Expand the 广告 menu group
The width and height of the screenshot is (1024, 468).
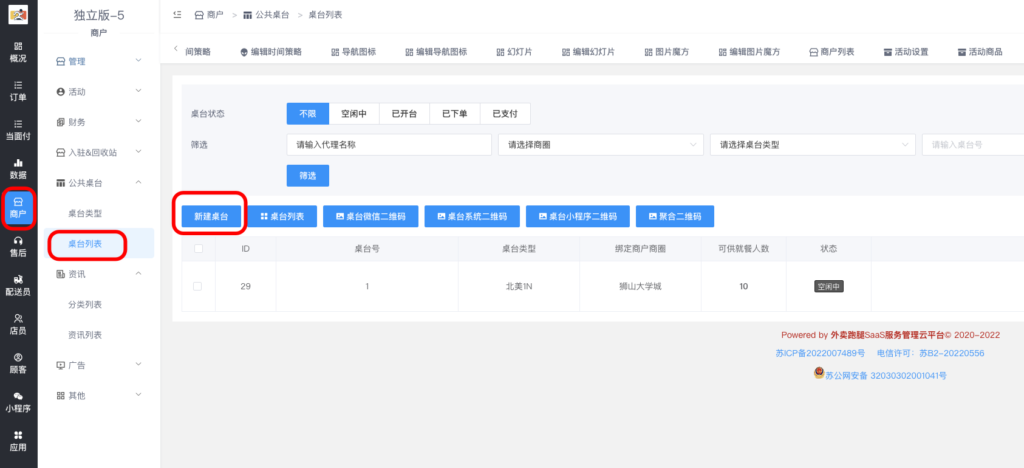[99, 365]
